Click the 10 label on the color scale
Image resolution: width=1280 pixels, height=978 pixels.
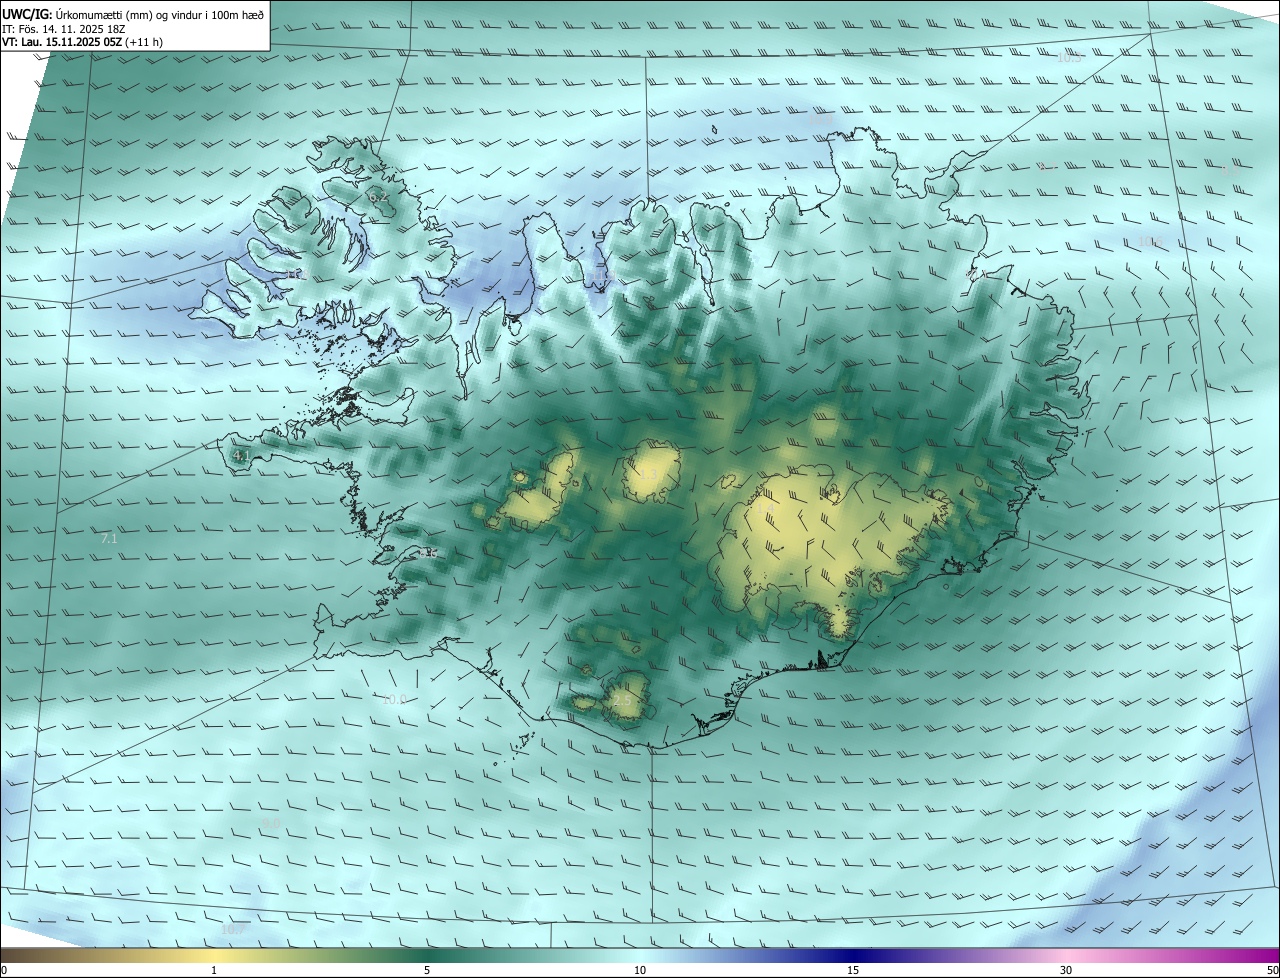(640, 970)
